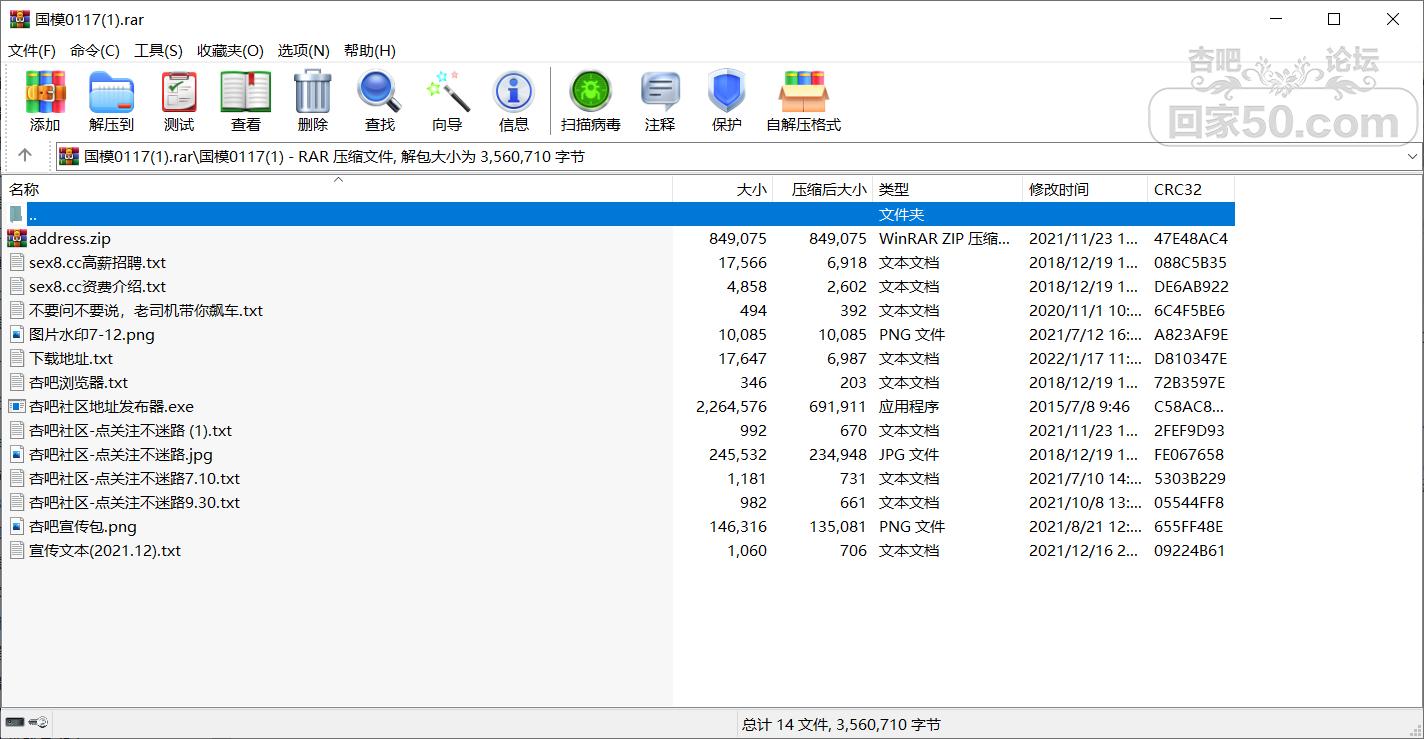Select file sex8.cc高薪招聘.txt
The width and height of the screenshot is (1424, 739).
(97, 262)
